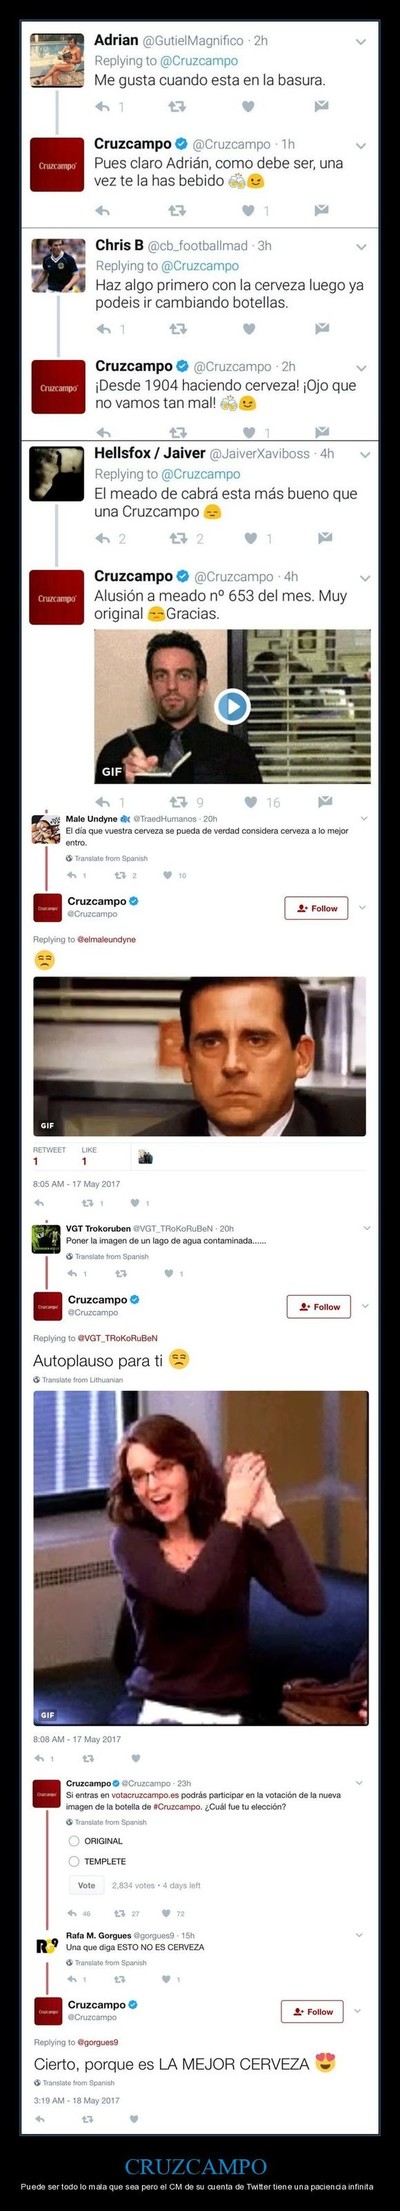
Task: Click the Vote button in the poll
Action: pyautogui.click(x=87, y=1885)
